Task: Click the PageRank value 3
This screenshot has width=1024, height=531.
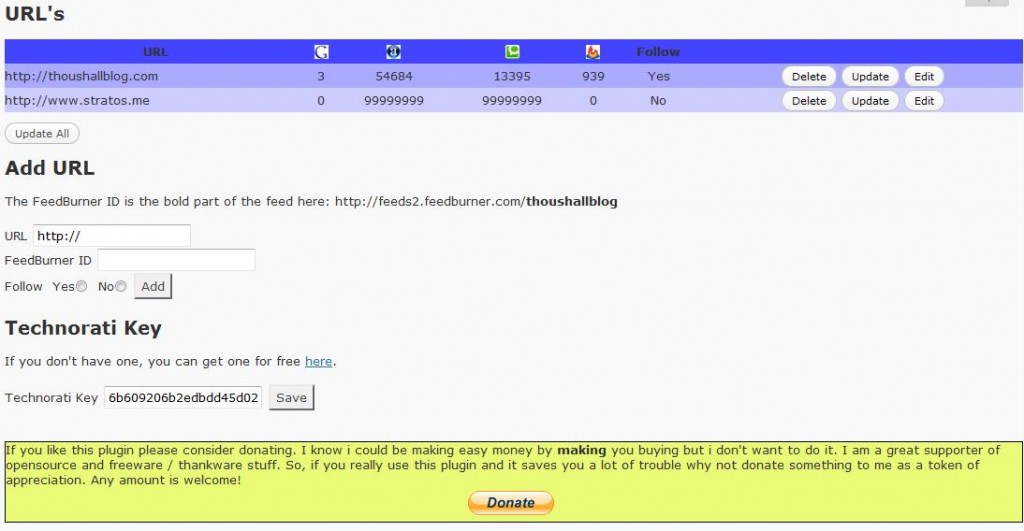Action: click(x=321, y=76)
